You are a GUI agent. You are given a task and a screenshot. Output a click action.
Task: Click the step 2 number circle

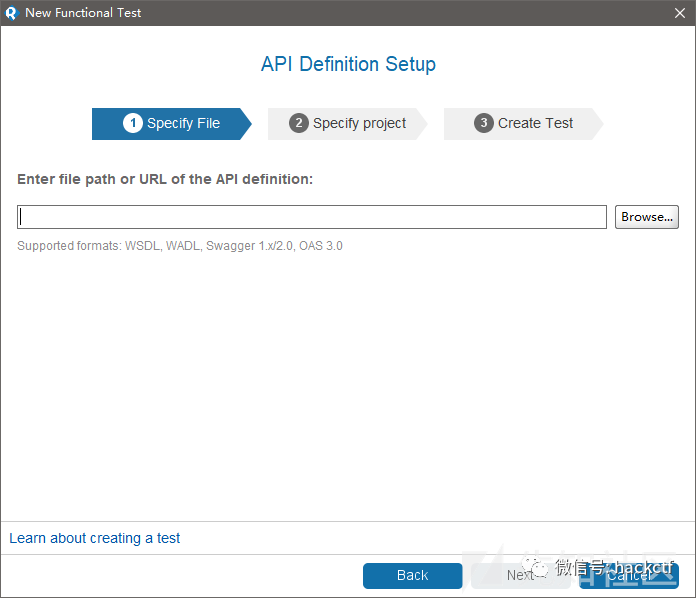pyautogui.click(x=299, y=123)
